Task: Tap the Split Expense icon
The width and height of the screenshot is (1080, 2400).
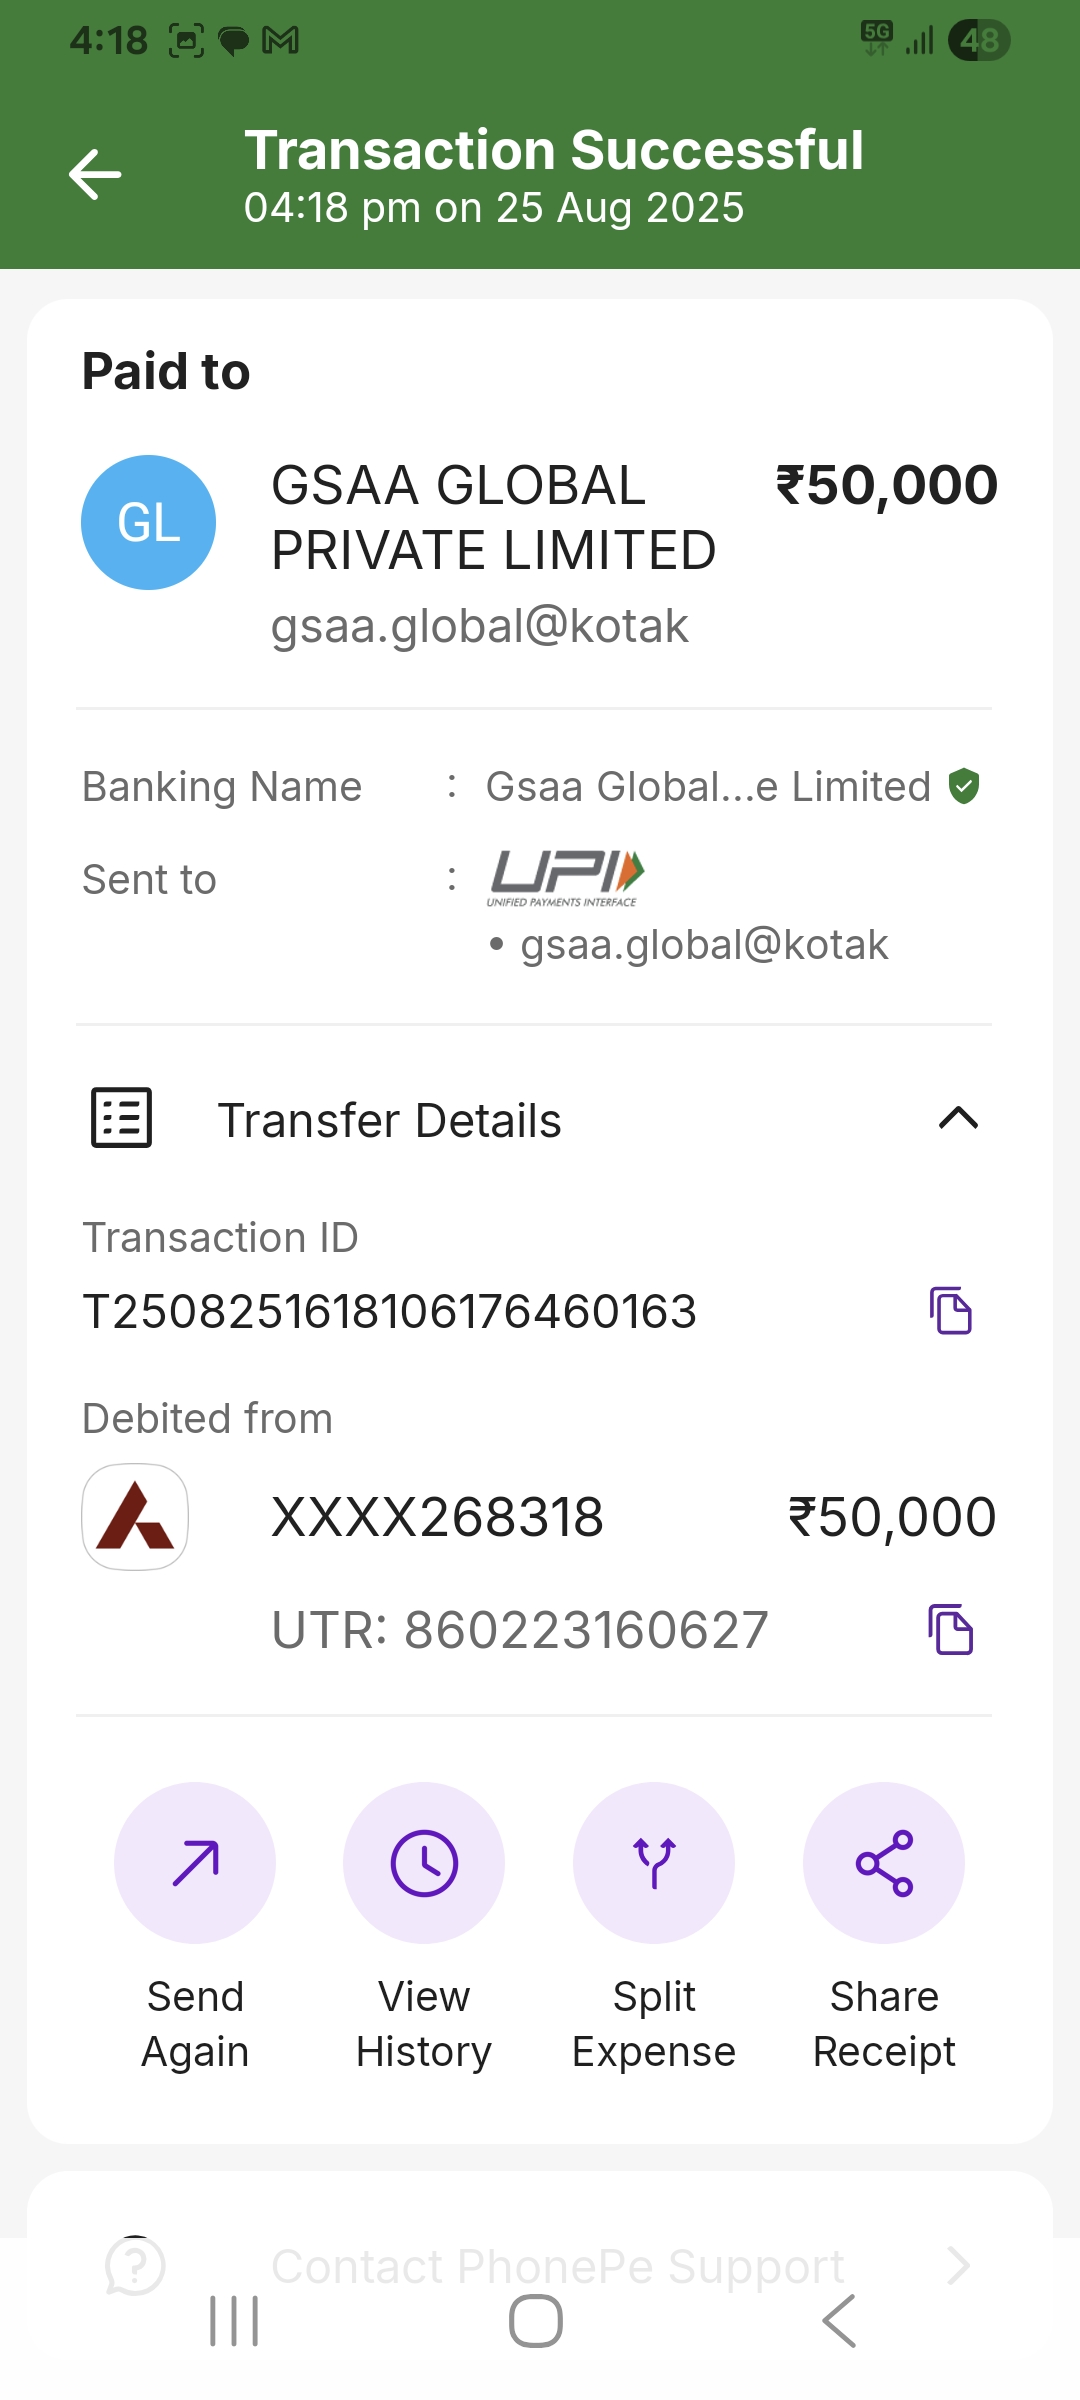Action: click(x=654, y=1863)
